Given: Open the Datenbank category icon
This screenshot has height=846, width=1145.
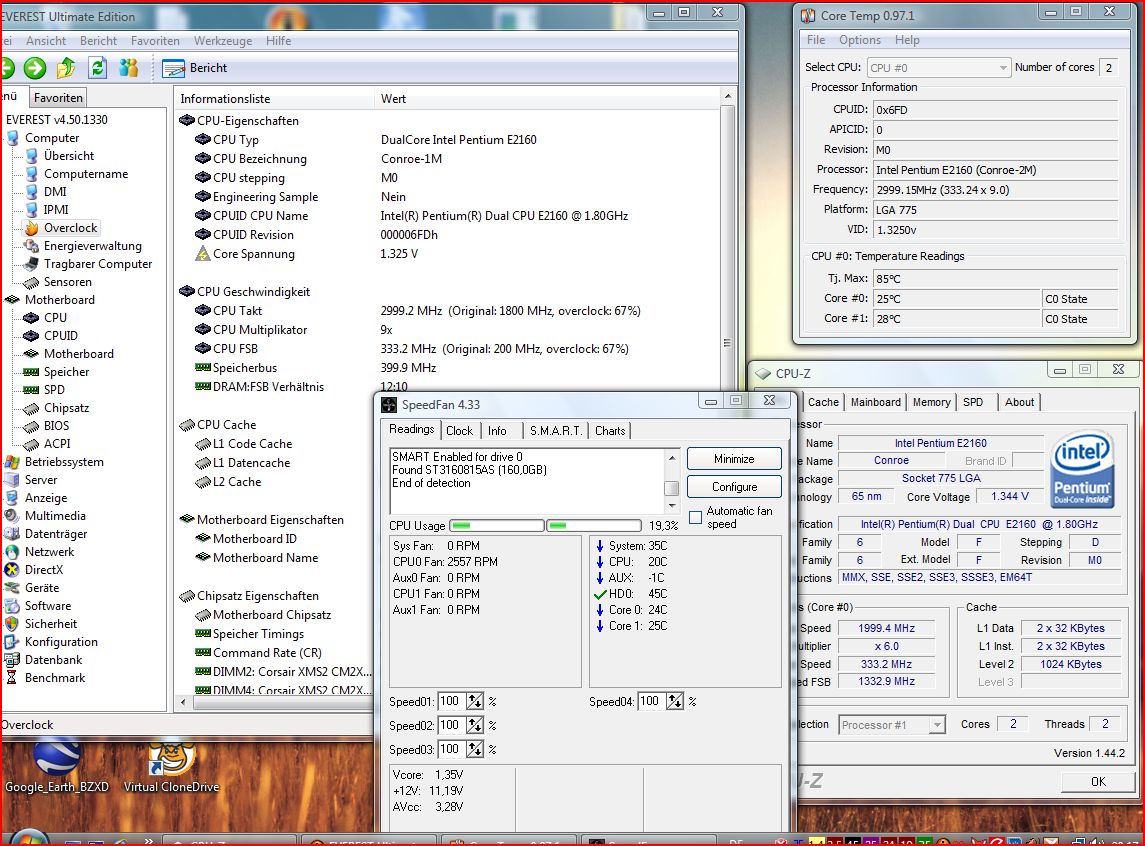Looking at the screenshot, I should tap(12, 660).
